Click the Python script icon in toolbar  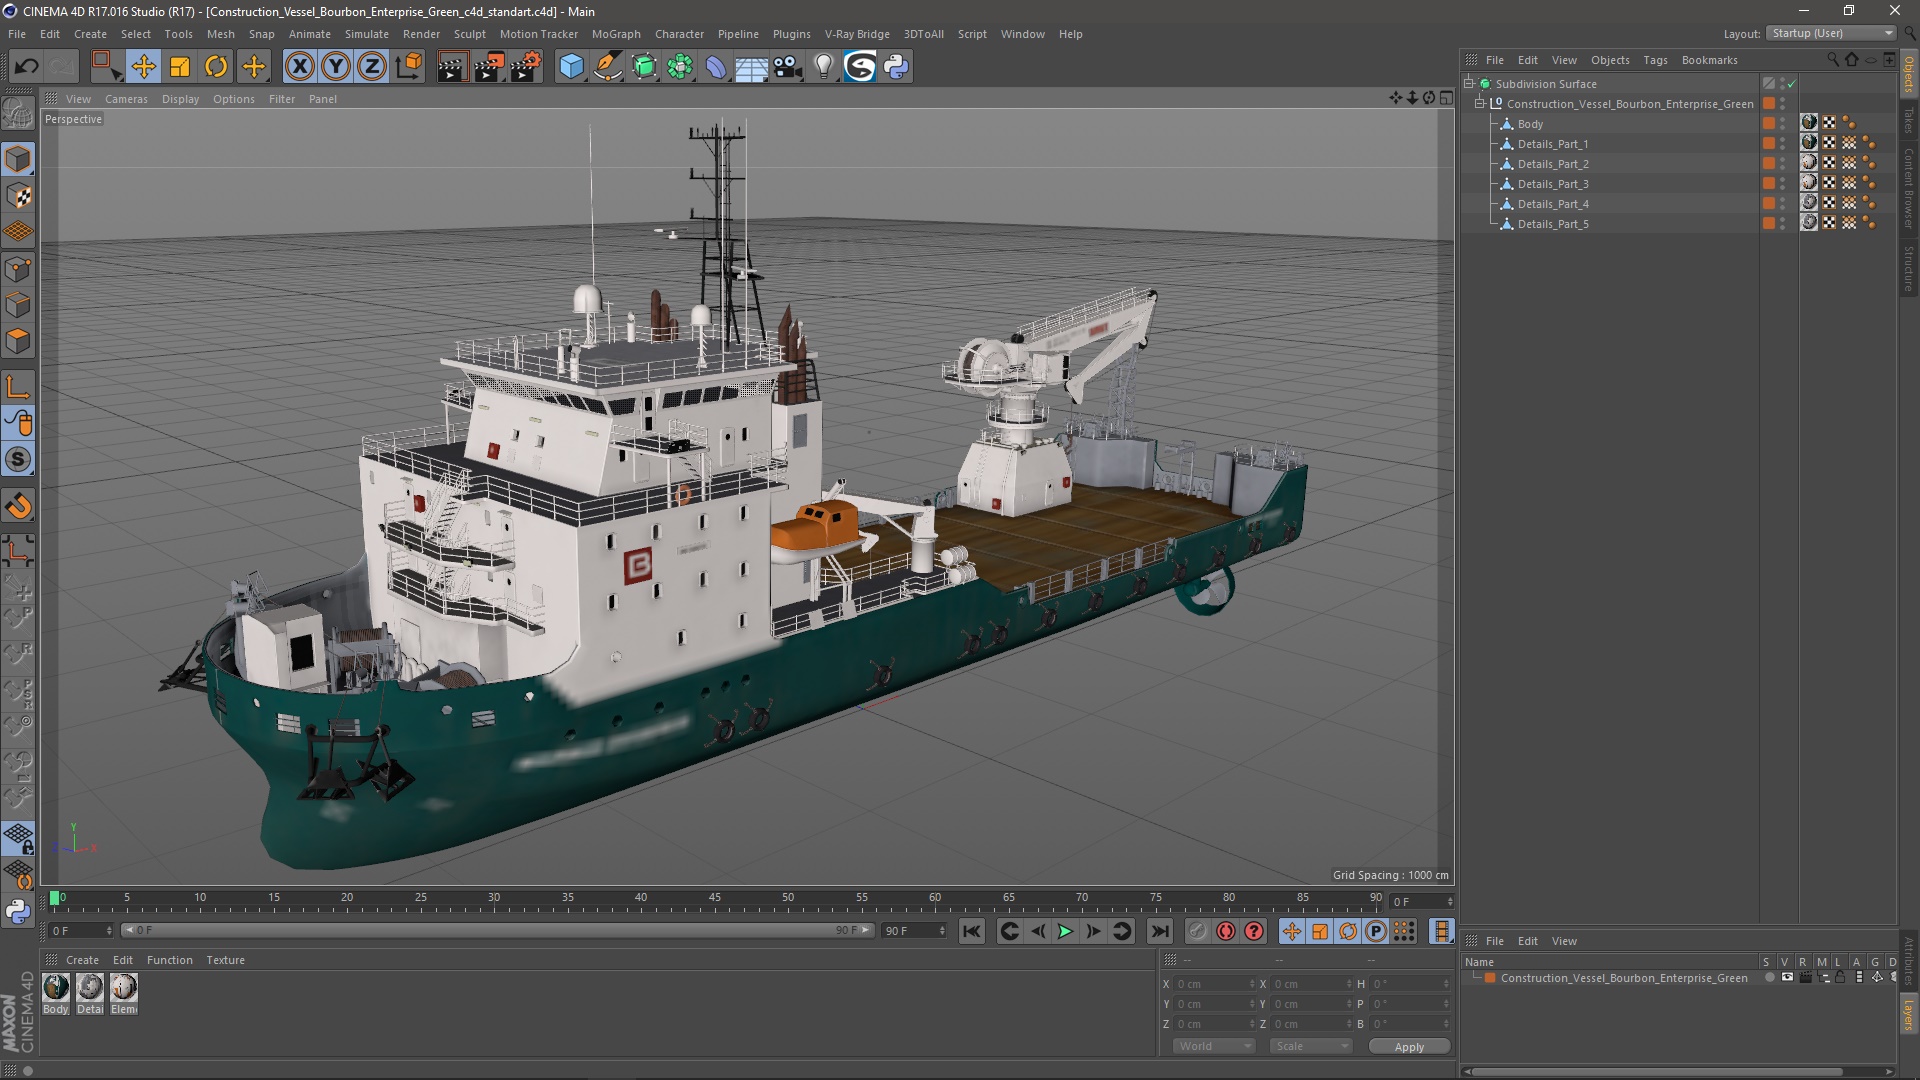896,67
